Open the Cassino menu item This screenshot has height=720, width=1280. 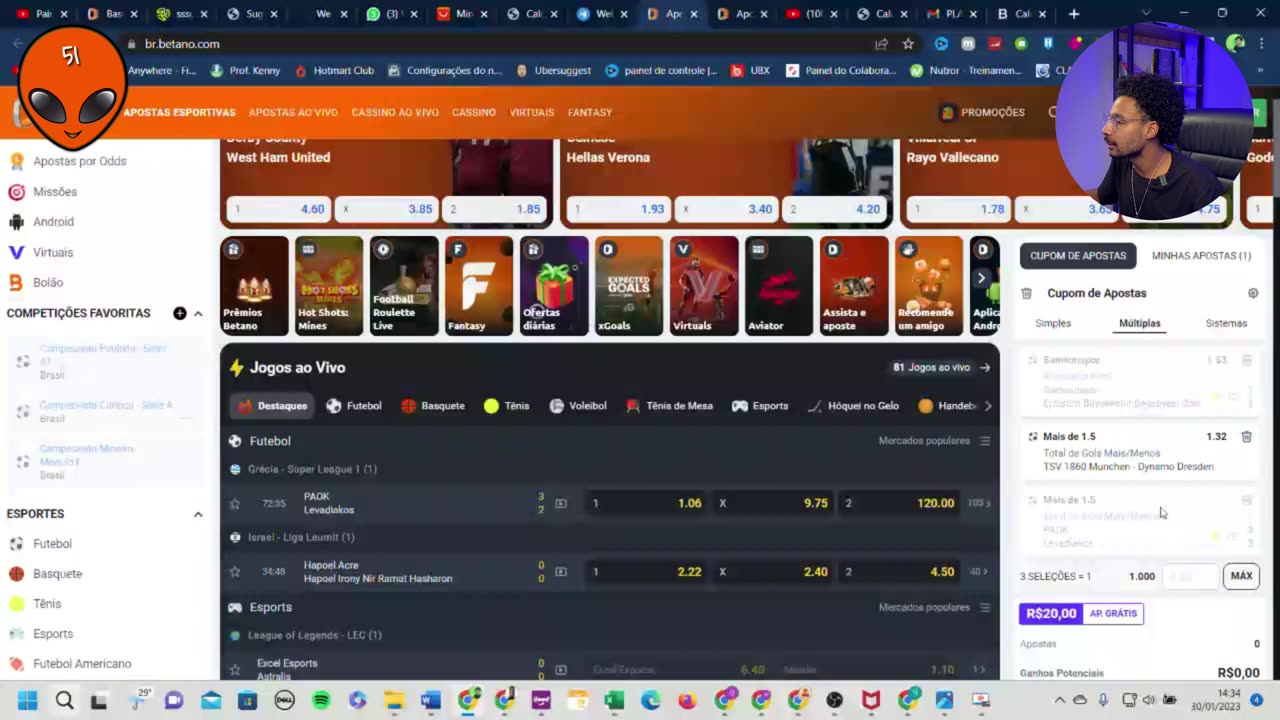click(474, 112)
